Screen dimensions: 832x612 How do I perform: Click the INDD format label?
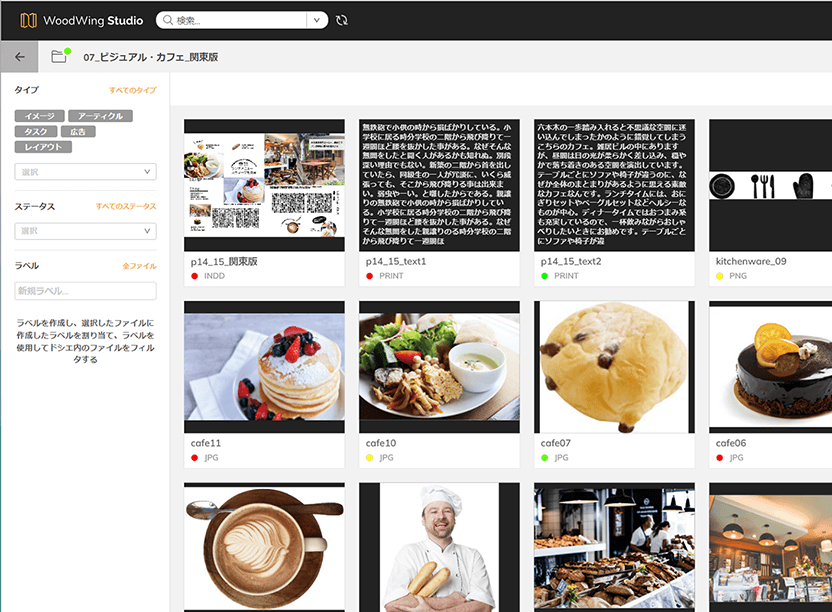214,276
